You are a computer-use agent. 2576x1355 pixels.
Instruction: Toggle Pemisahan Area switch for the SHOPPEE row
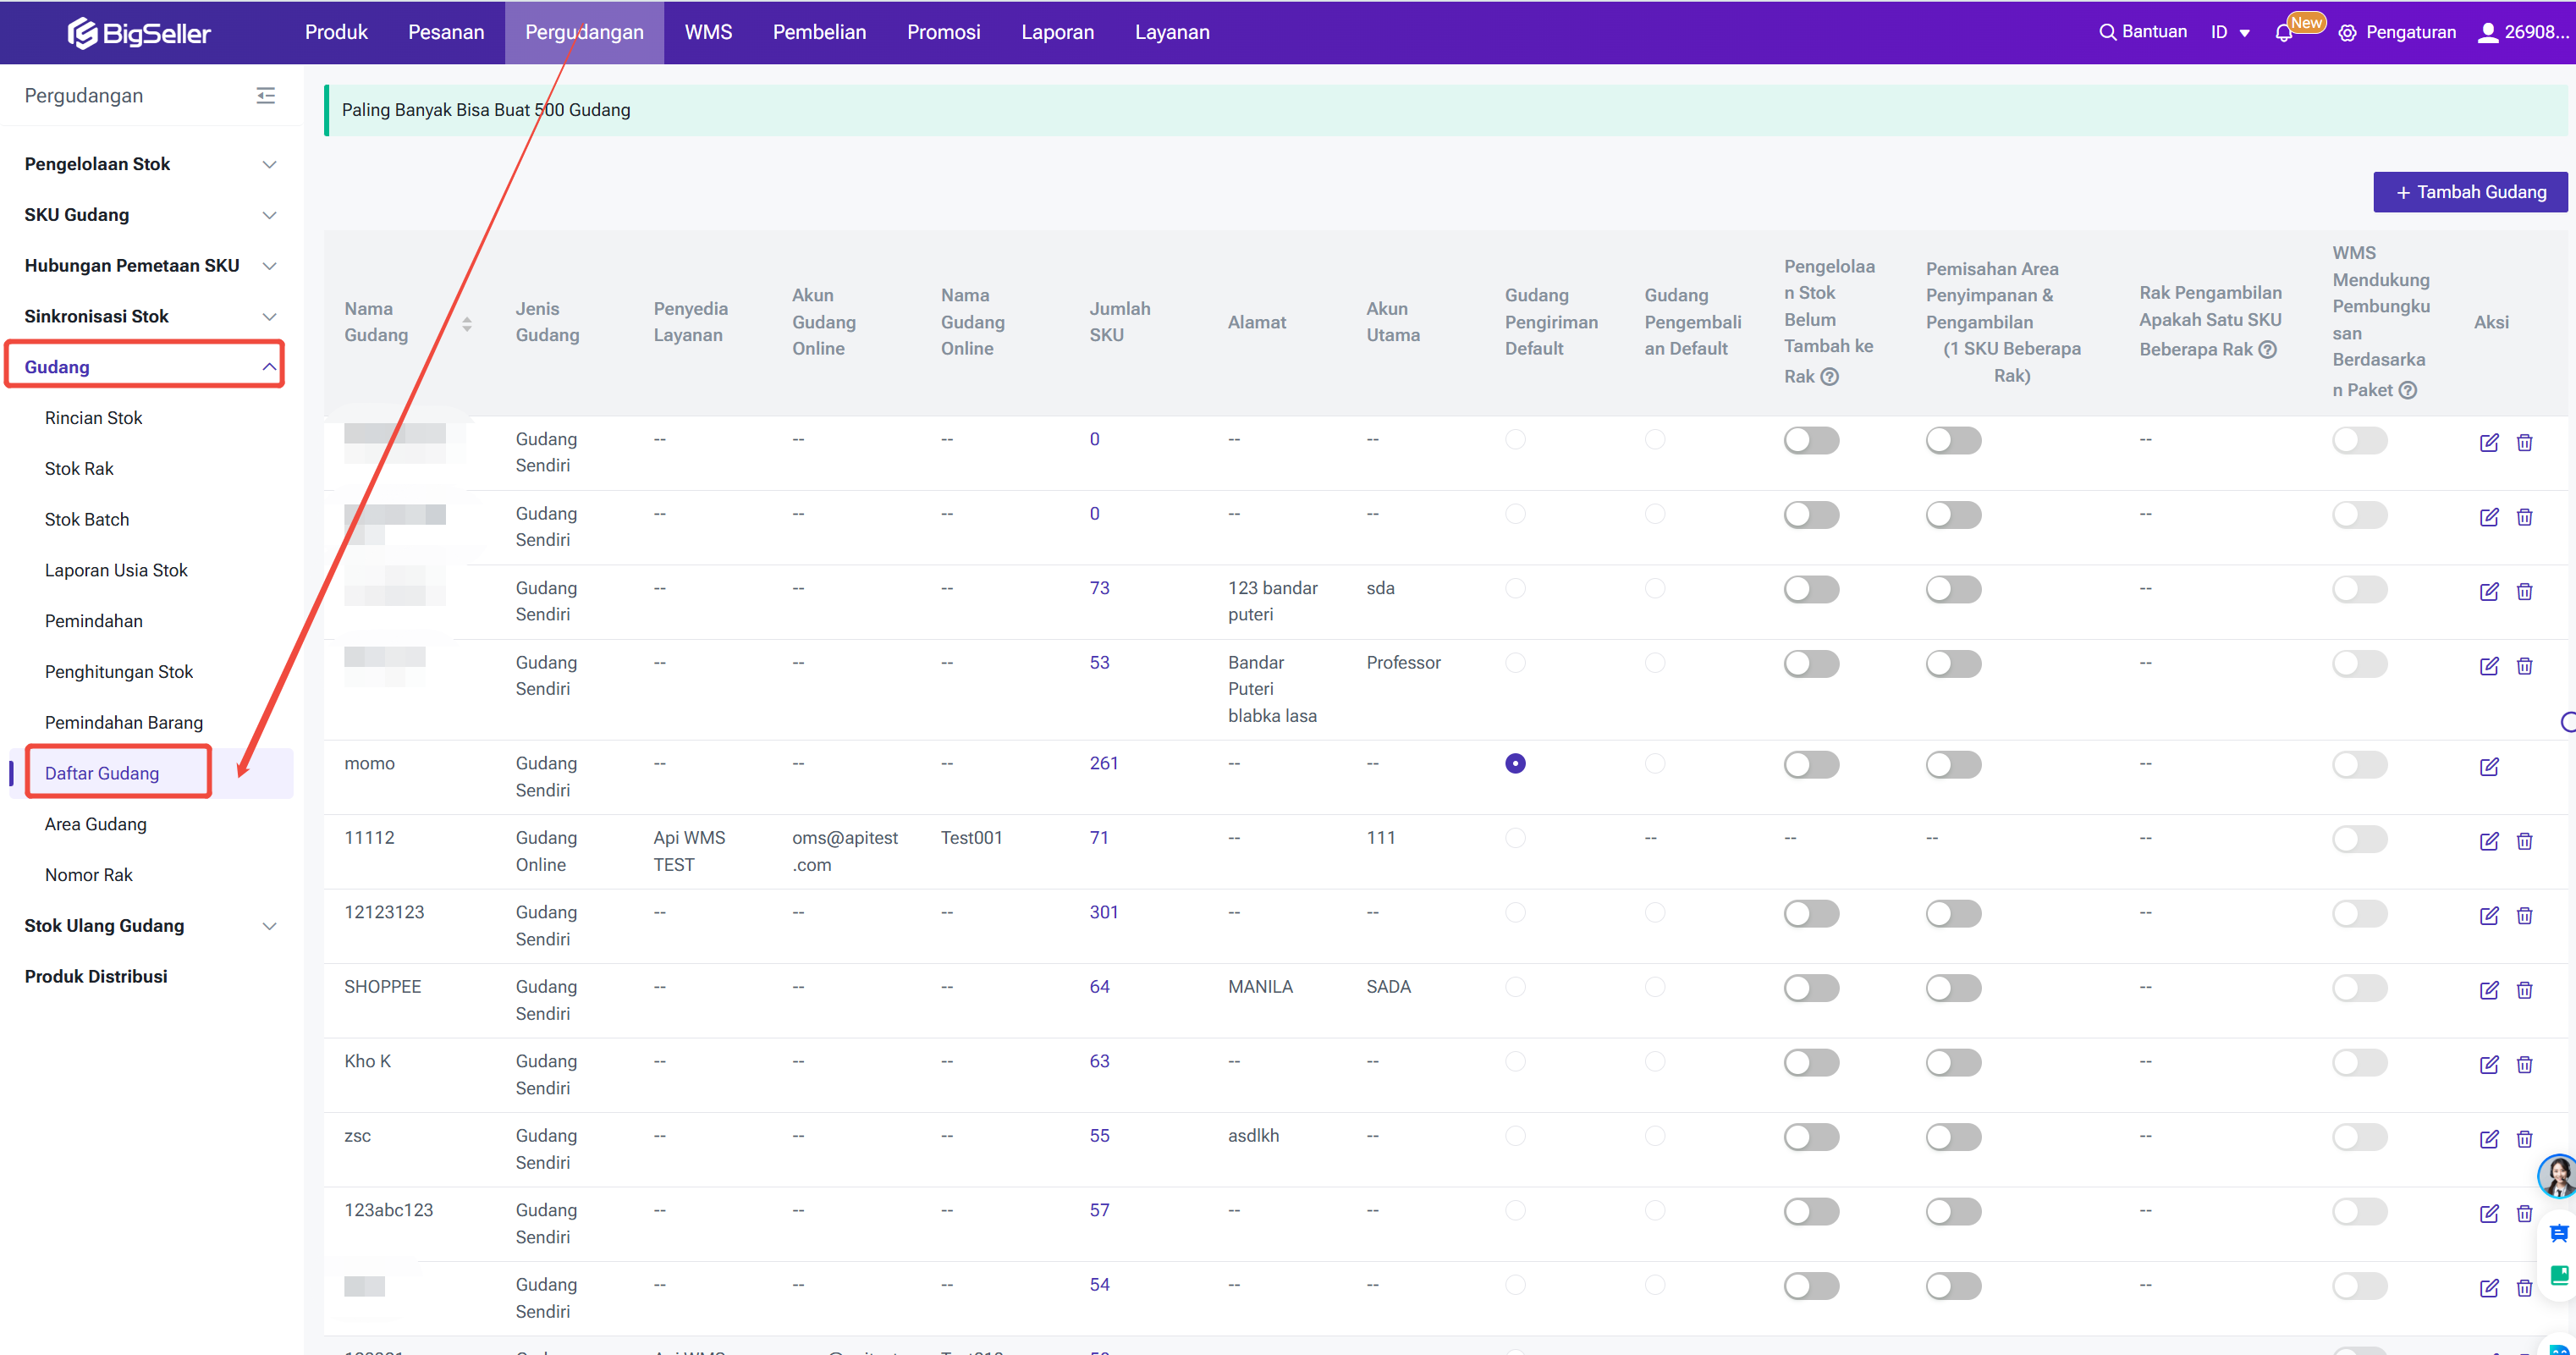[x=1952, y=988]
